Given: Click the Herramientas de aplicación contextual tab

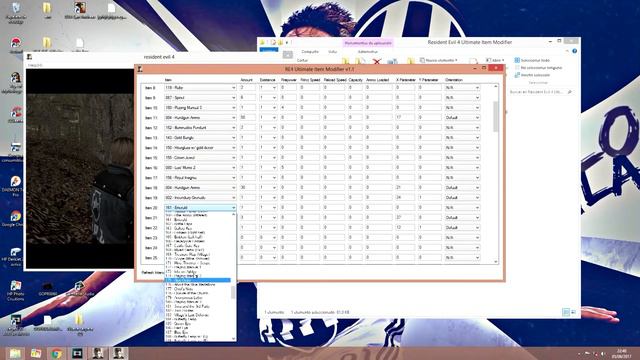Looking at the screenshot, I should [x=368, y=42].
